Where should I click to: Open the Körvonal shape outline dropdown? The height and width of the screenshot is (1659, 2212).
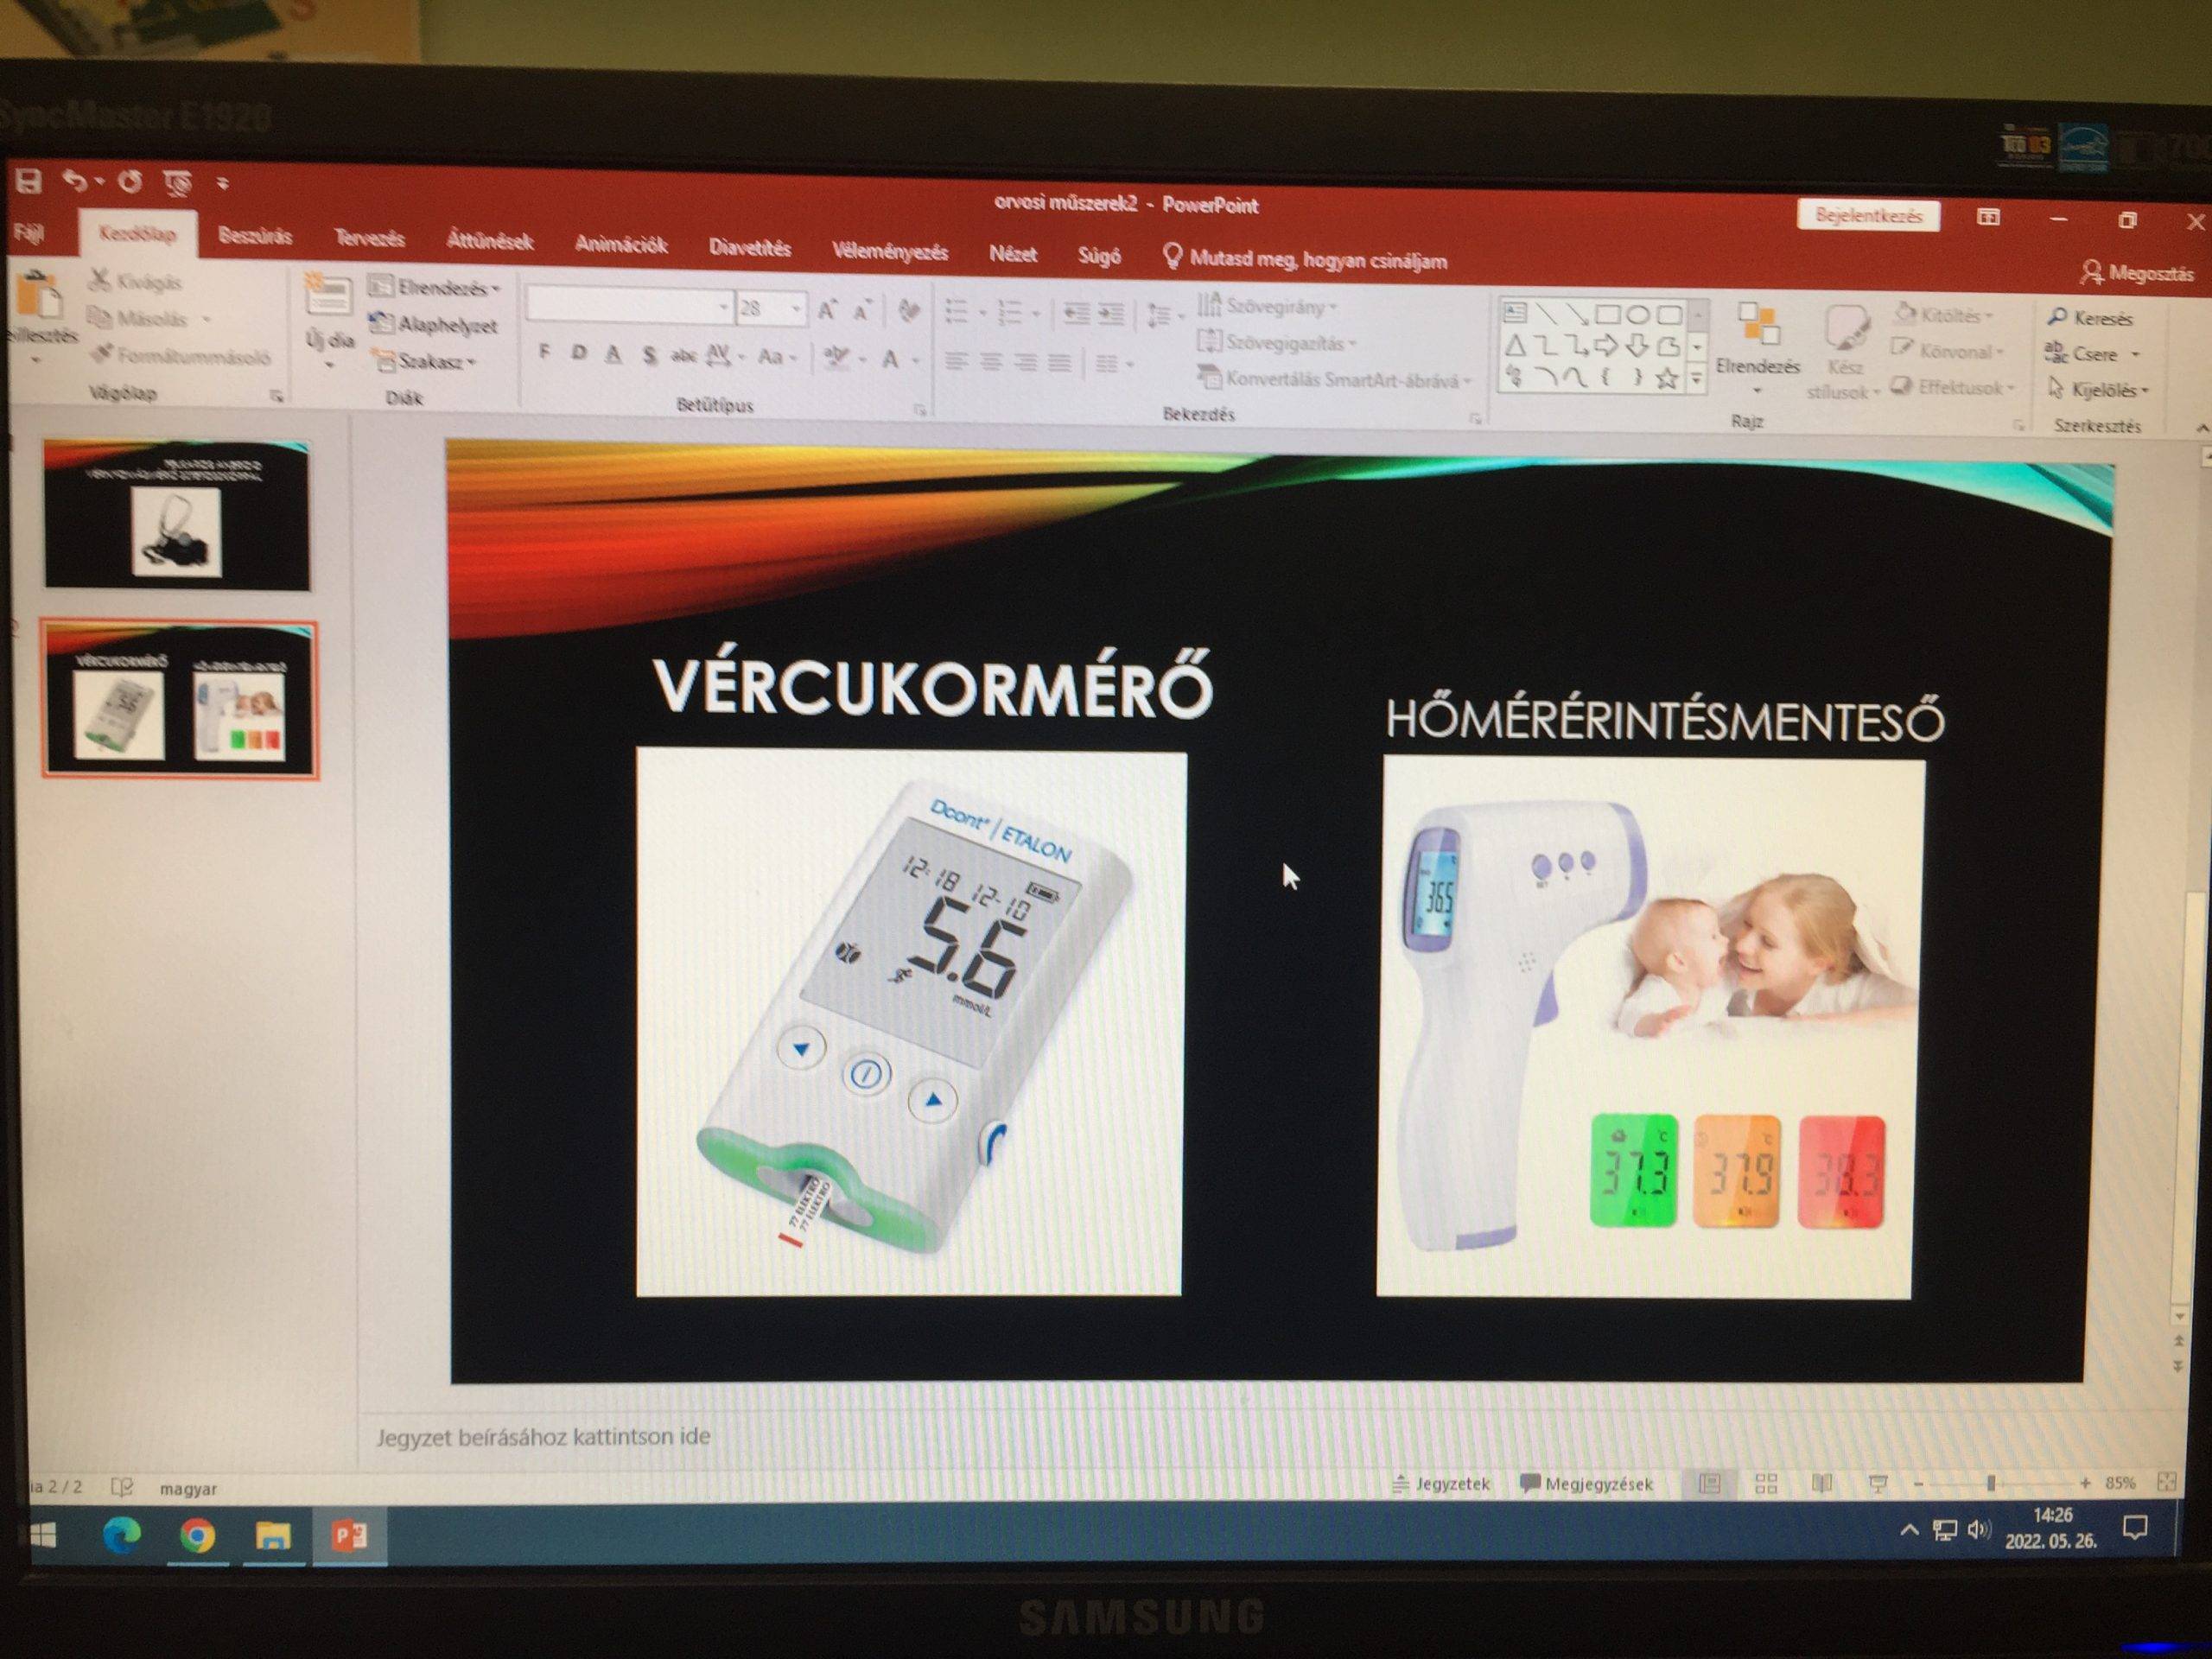point(1947,351)
